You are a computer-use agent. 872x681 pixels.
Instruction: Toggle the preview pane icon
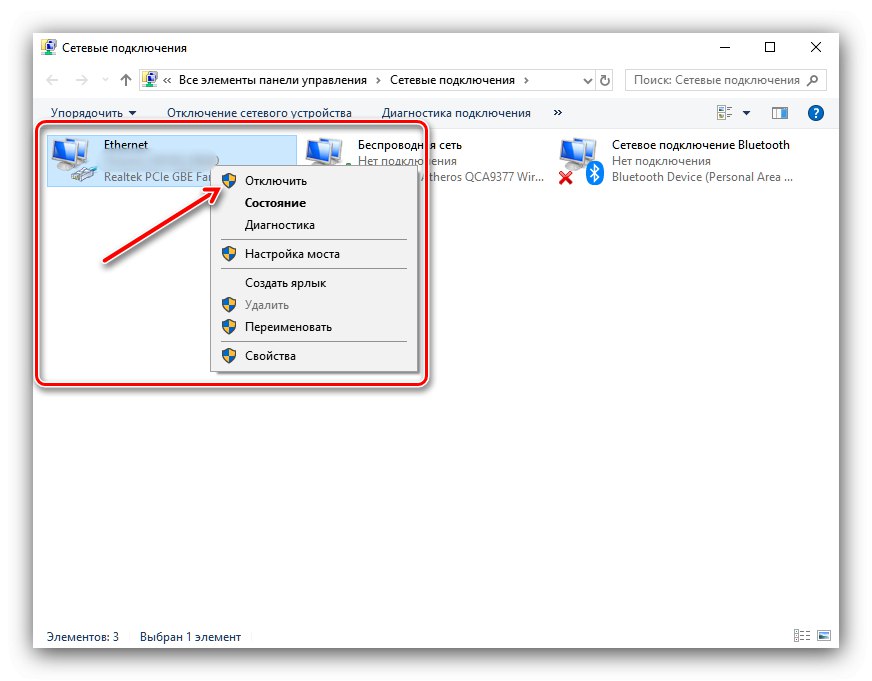(x=780, y=113)
